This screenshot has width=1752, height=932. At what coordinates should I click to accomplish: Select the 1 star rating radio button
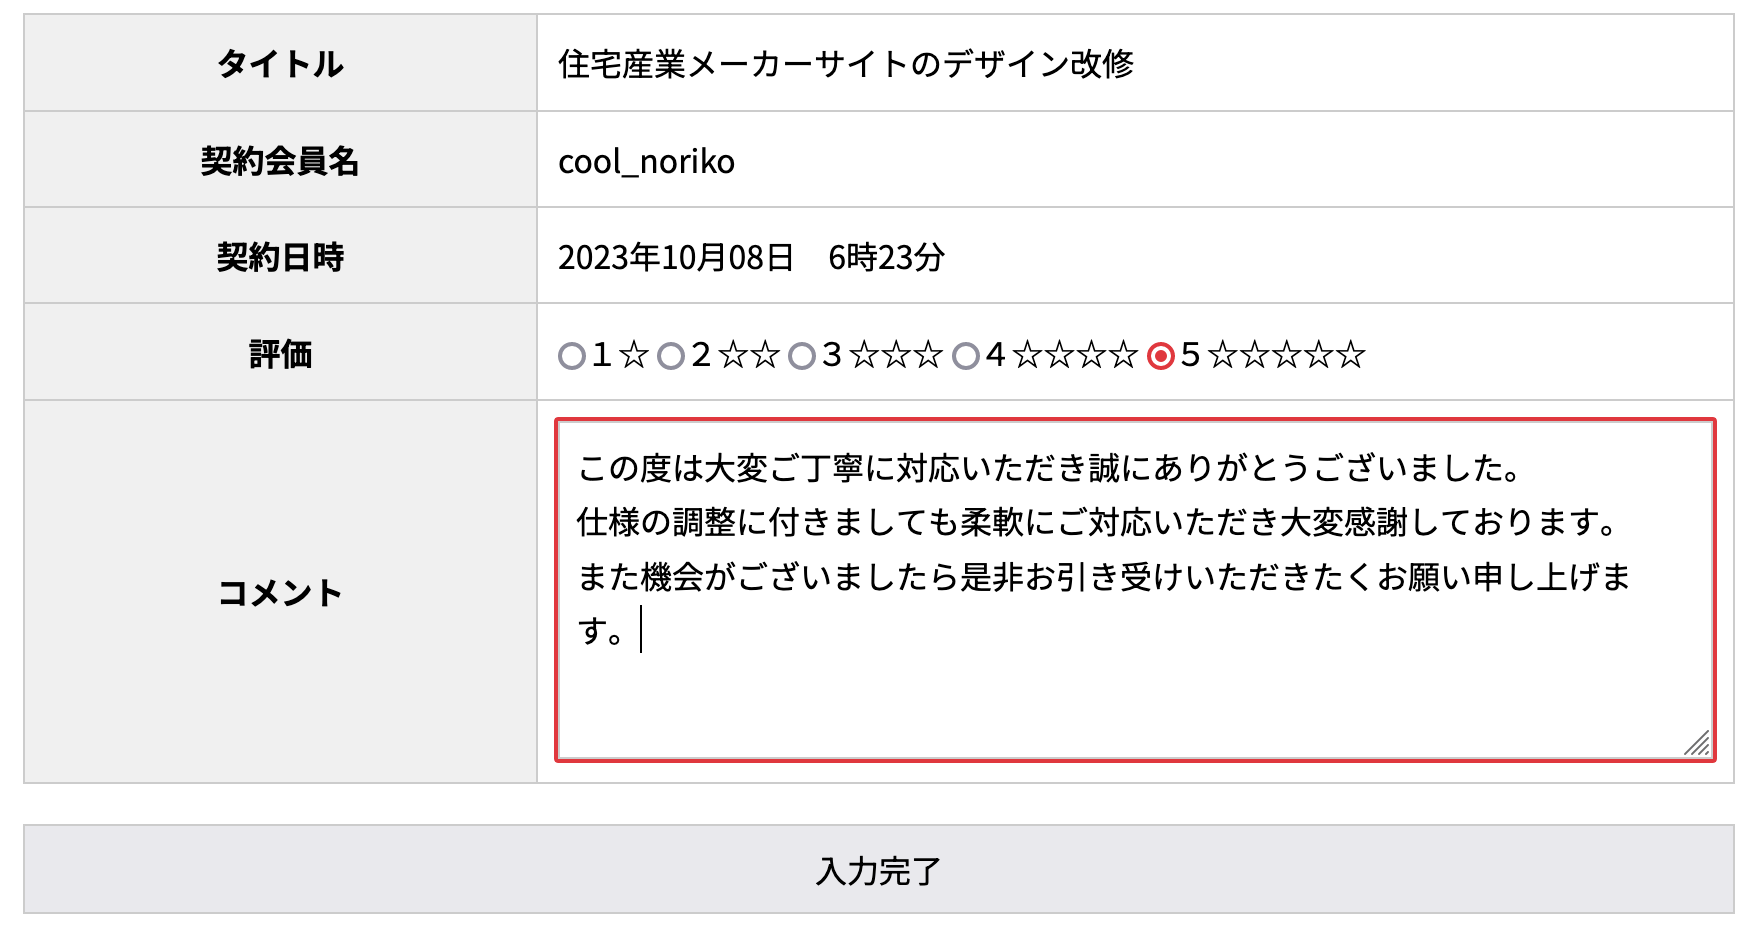click(571, 356)
